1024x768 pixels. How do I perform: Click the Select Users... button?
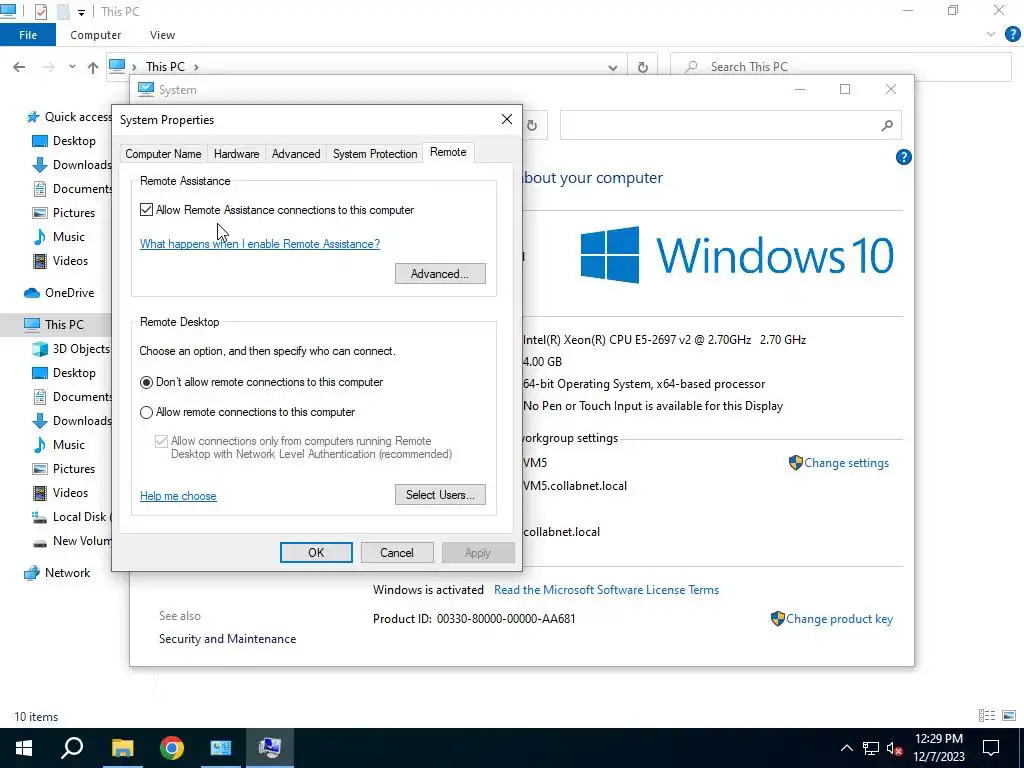(x=440, y=494)
